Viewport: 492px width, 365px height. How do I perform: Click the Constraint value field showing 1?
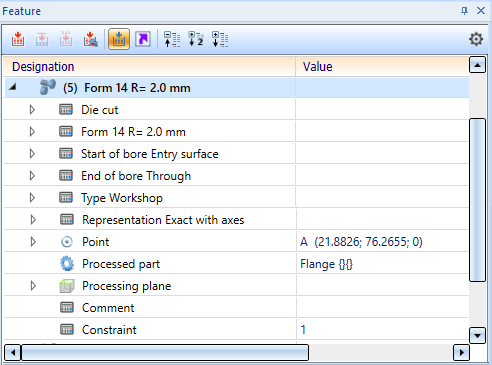[382, 329]
